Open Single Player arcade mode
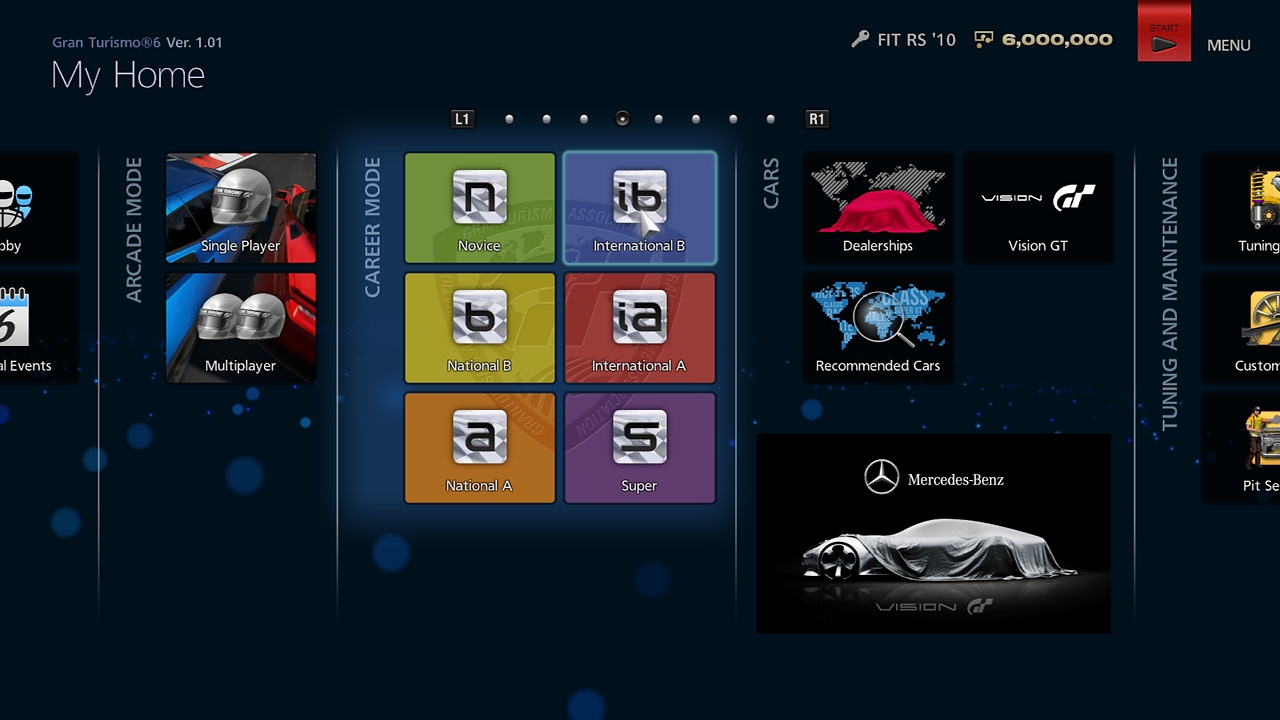Screen dimensions: 1280x720 pyautogui.click(x=241, y=208)
